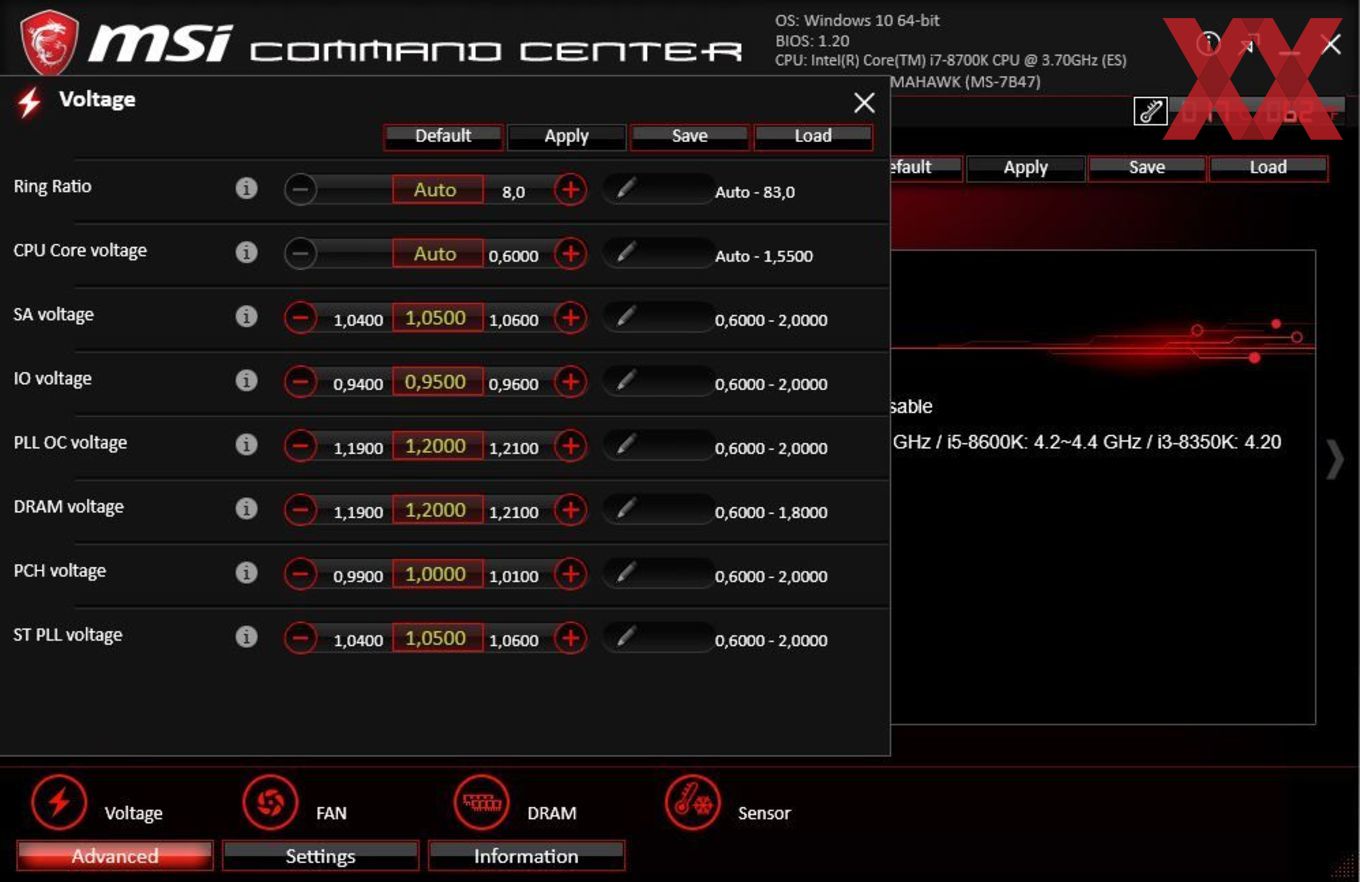Viewport: 1360px width, 882px height.
Task: Raise IO voltage with plus button
Action: coord(570,381)
